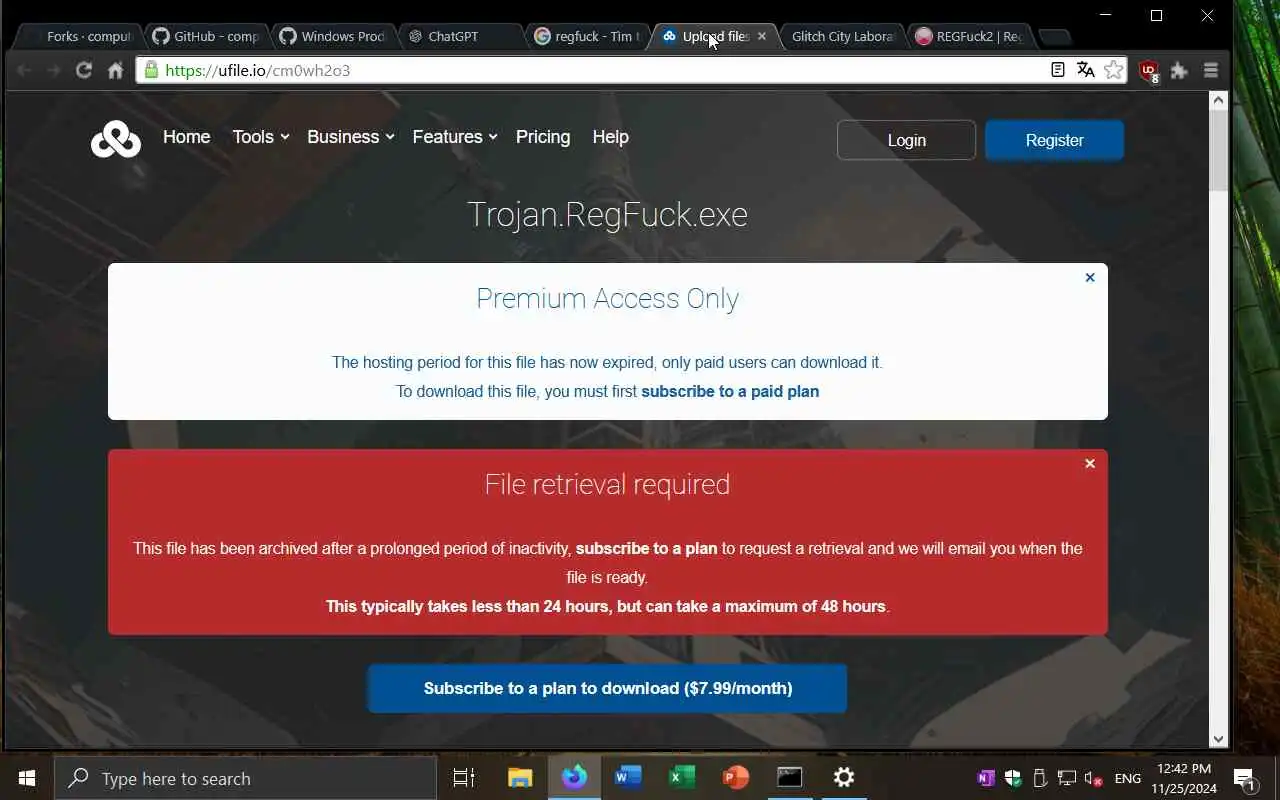Click the scrollbar up arrow

pos(1218,100)
